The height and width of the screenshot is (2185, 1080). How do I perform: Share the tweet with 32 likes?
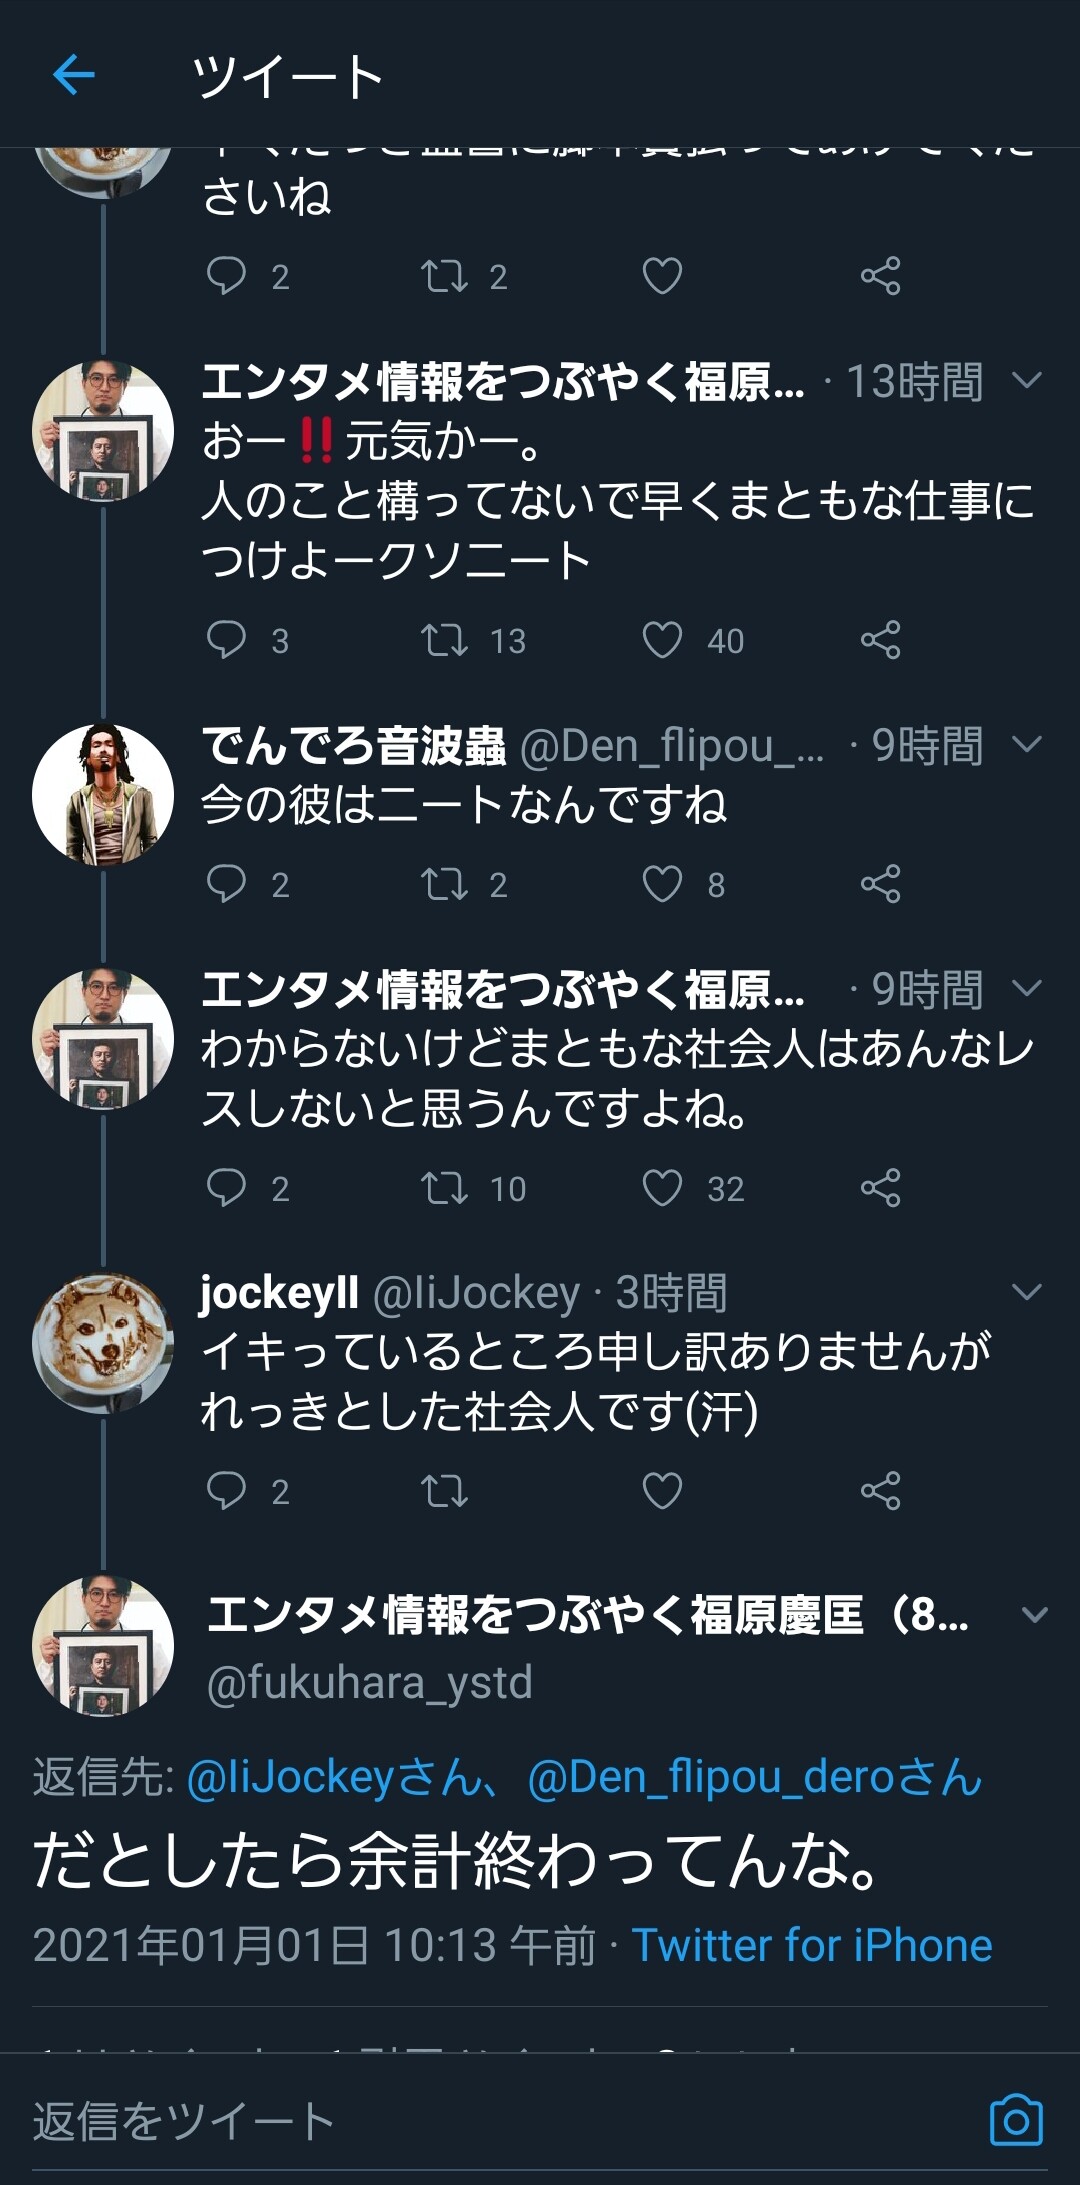(x=881, y=1188)
